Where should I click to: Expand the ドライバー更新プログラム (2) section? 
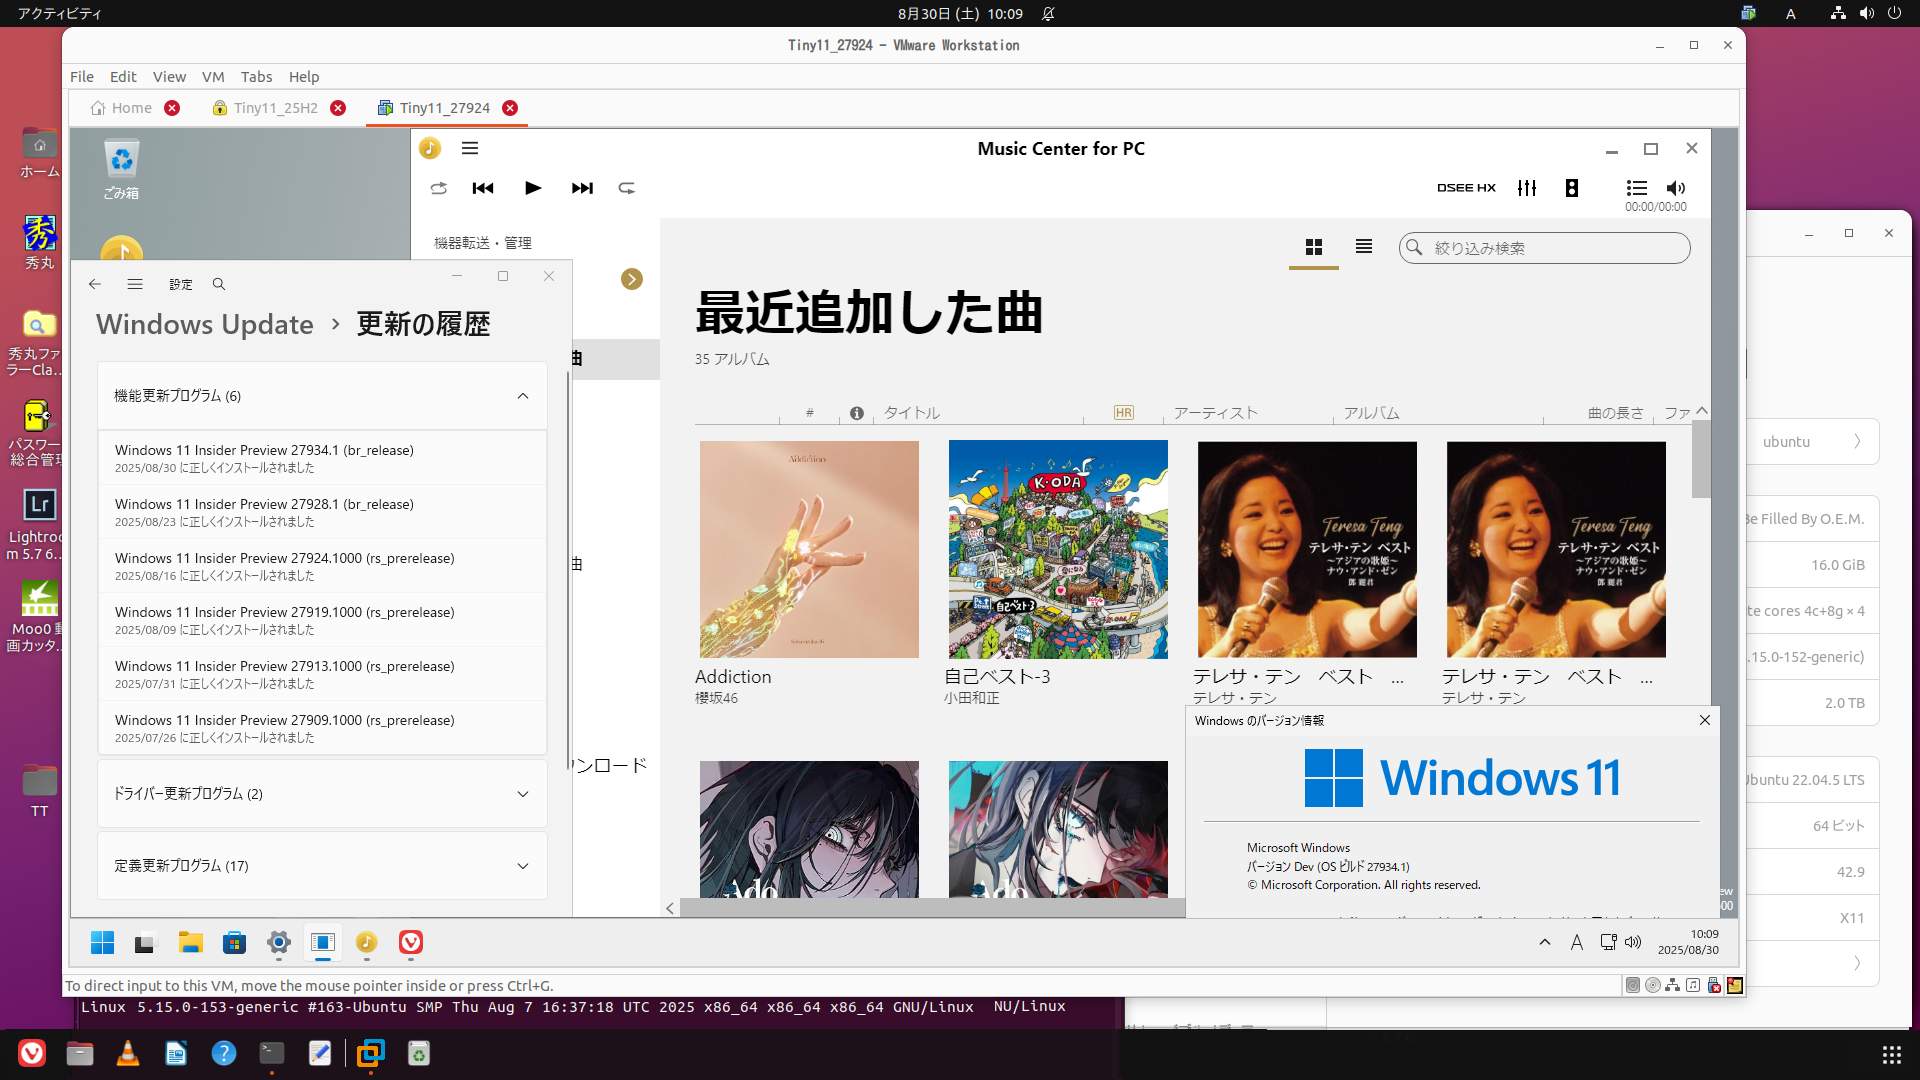coord(322,794)
